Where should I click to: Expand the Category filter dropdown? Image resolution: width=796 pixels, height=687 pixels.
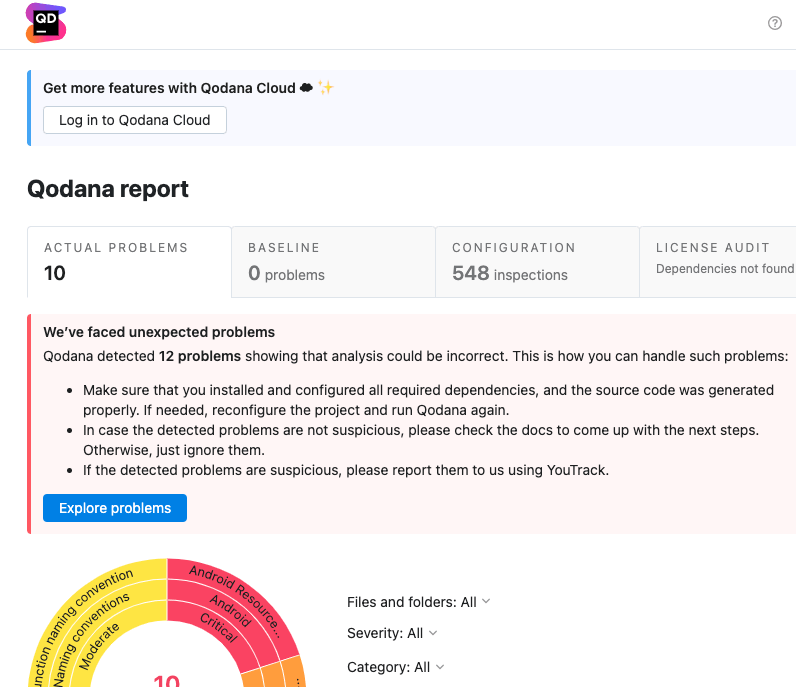click(395, 667)
